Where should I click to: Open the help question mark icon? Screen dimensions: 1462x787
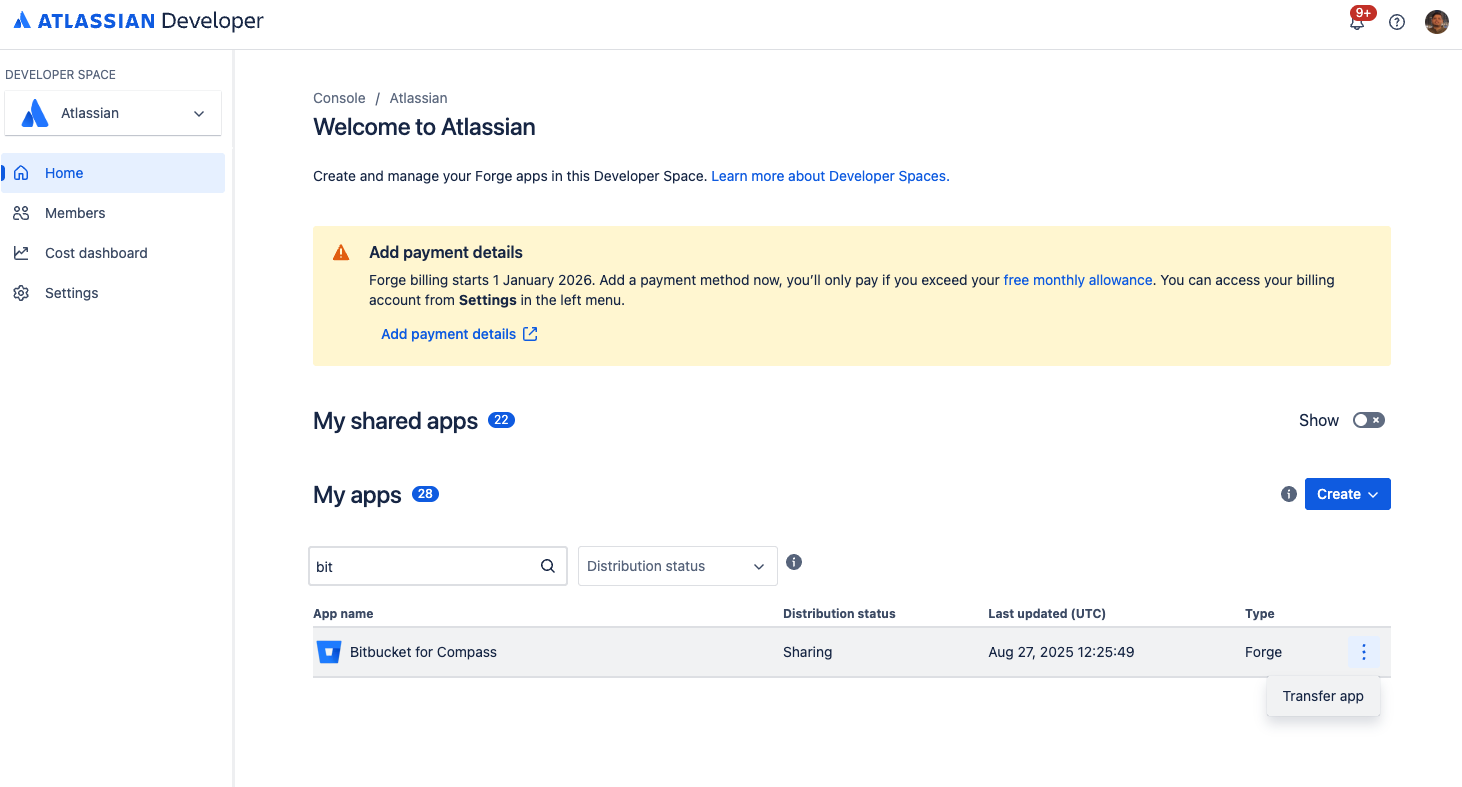coord(1397,22)
